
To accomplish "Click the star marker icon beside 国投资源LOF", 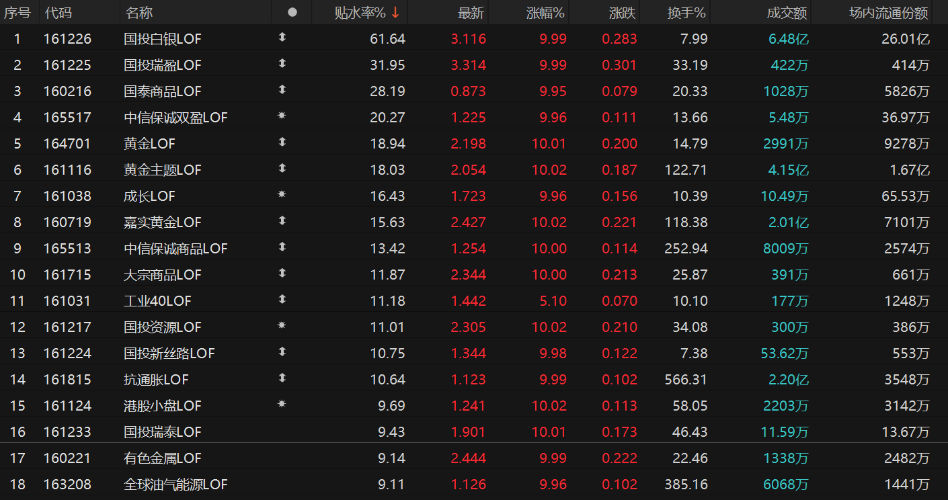I will (282, 325).
